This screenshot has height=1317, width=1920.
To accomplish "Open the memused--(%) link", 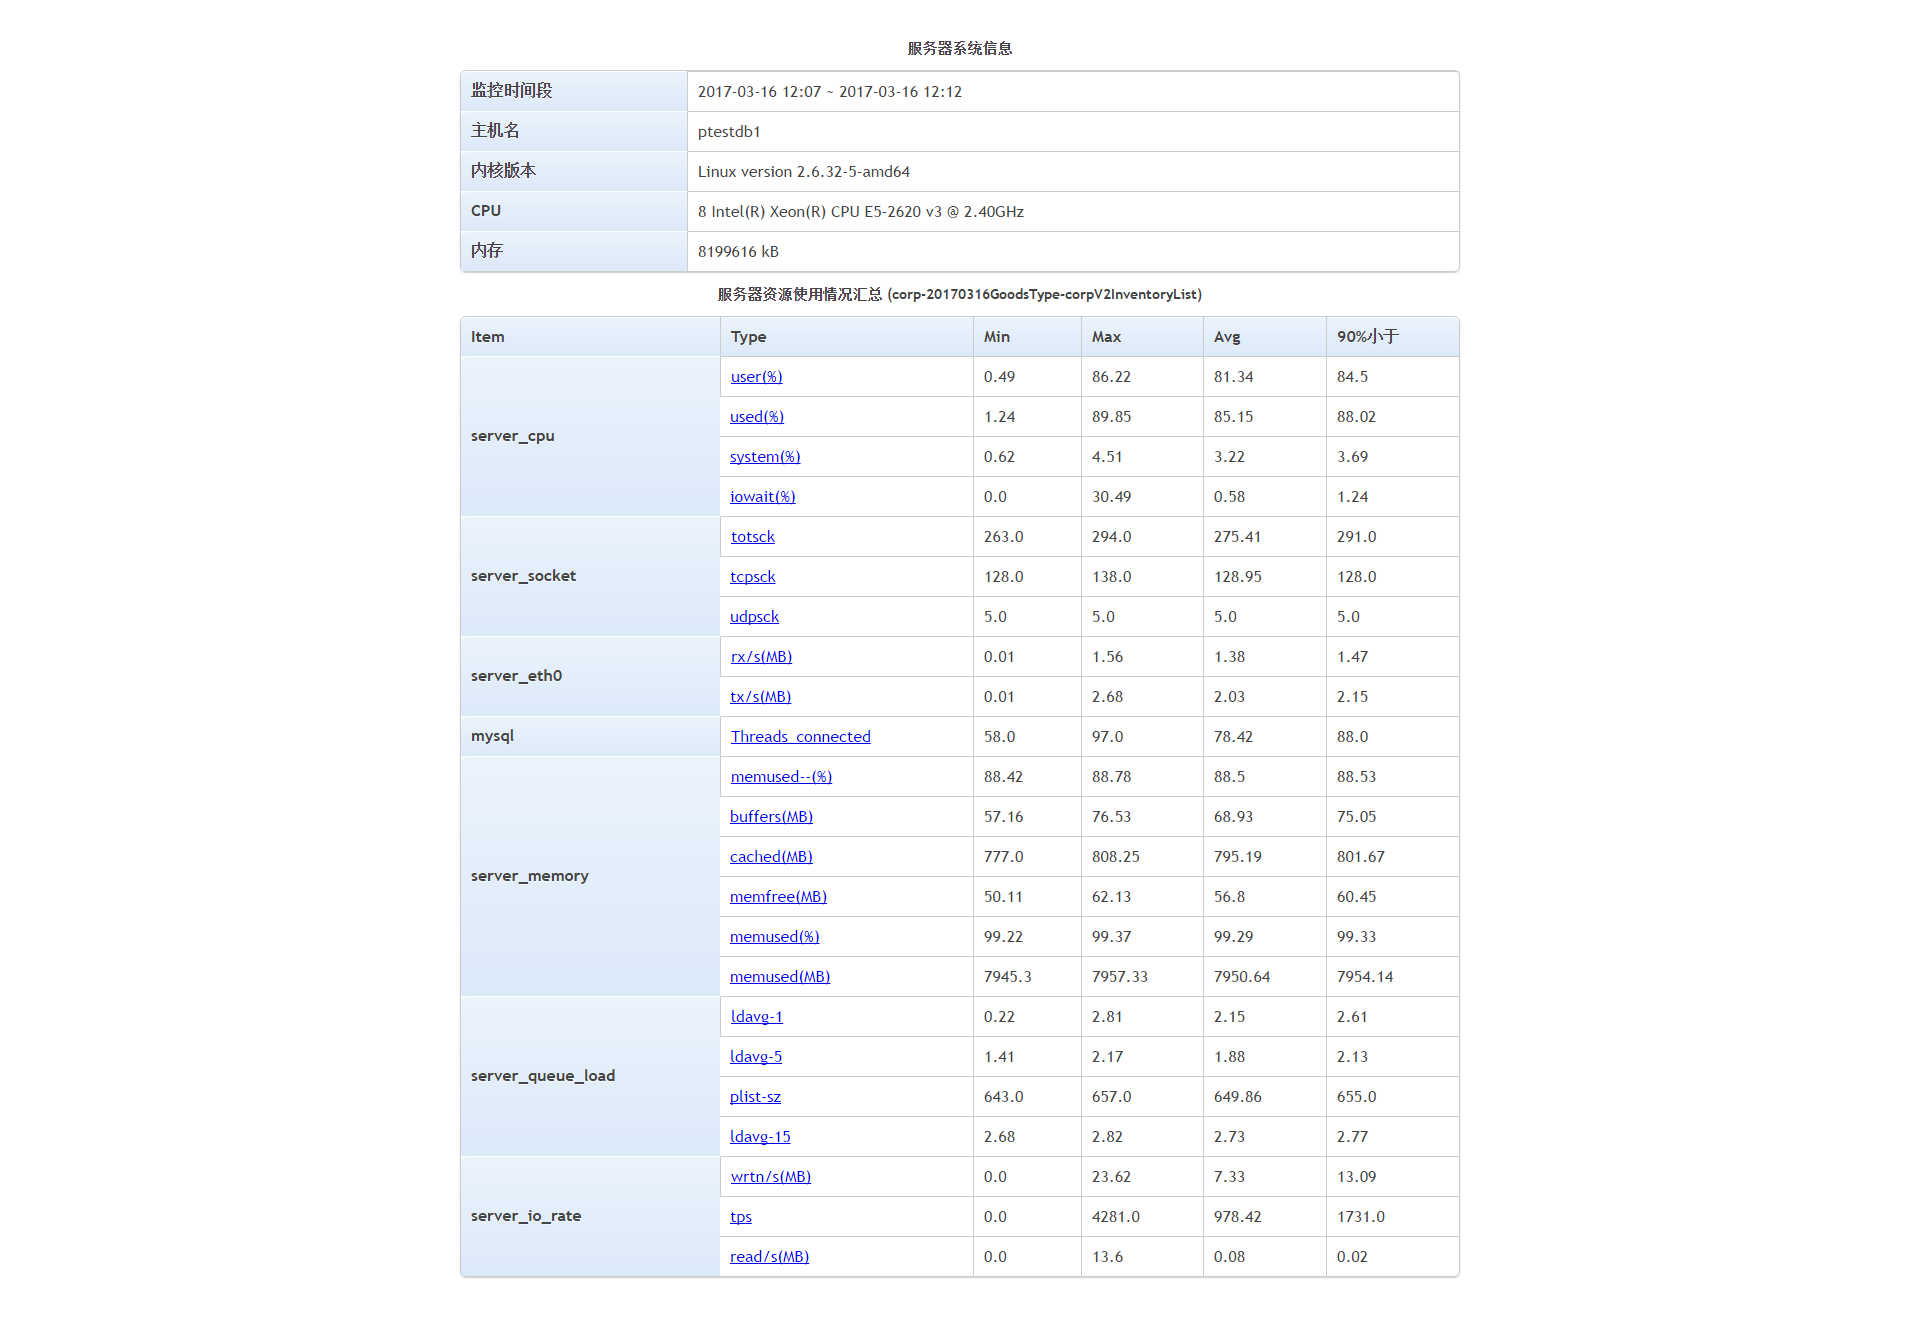I will tap(781, 777).
